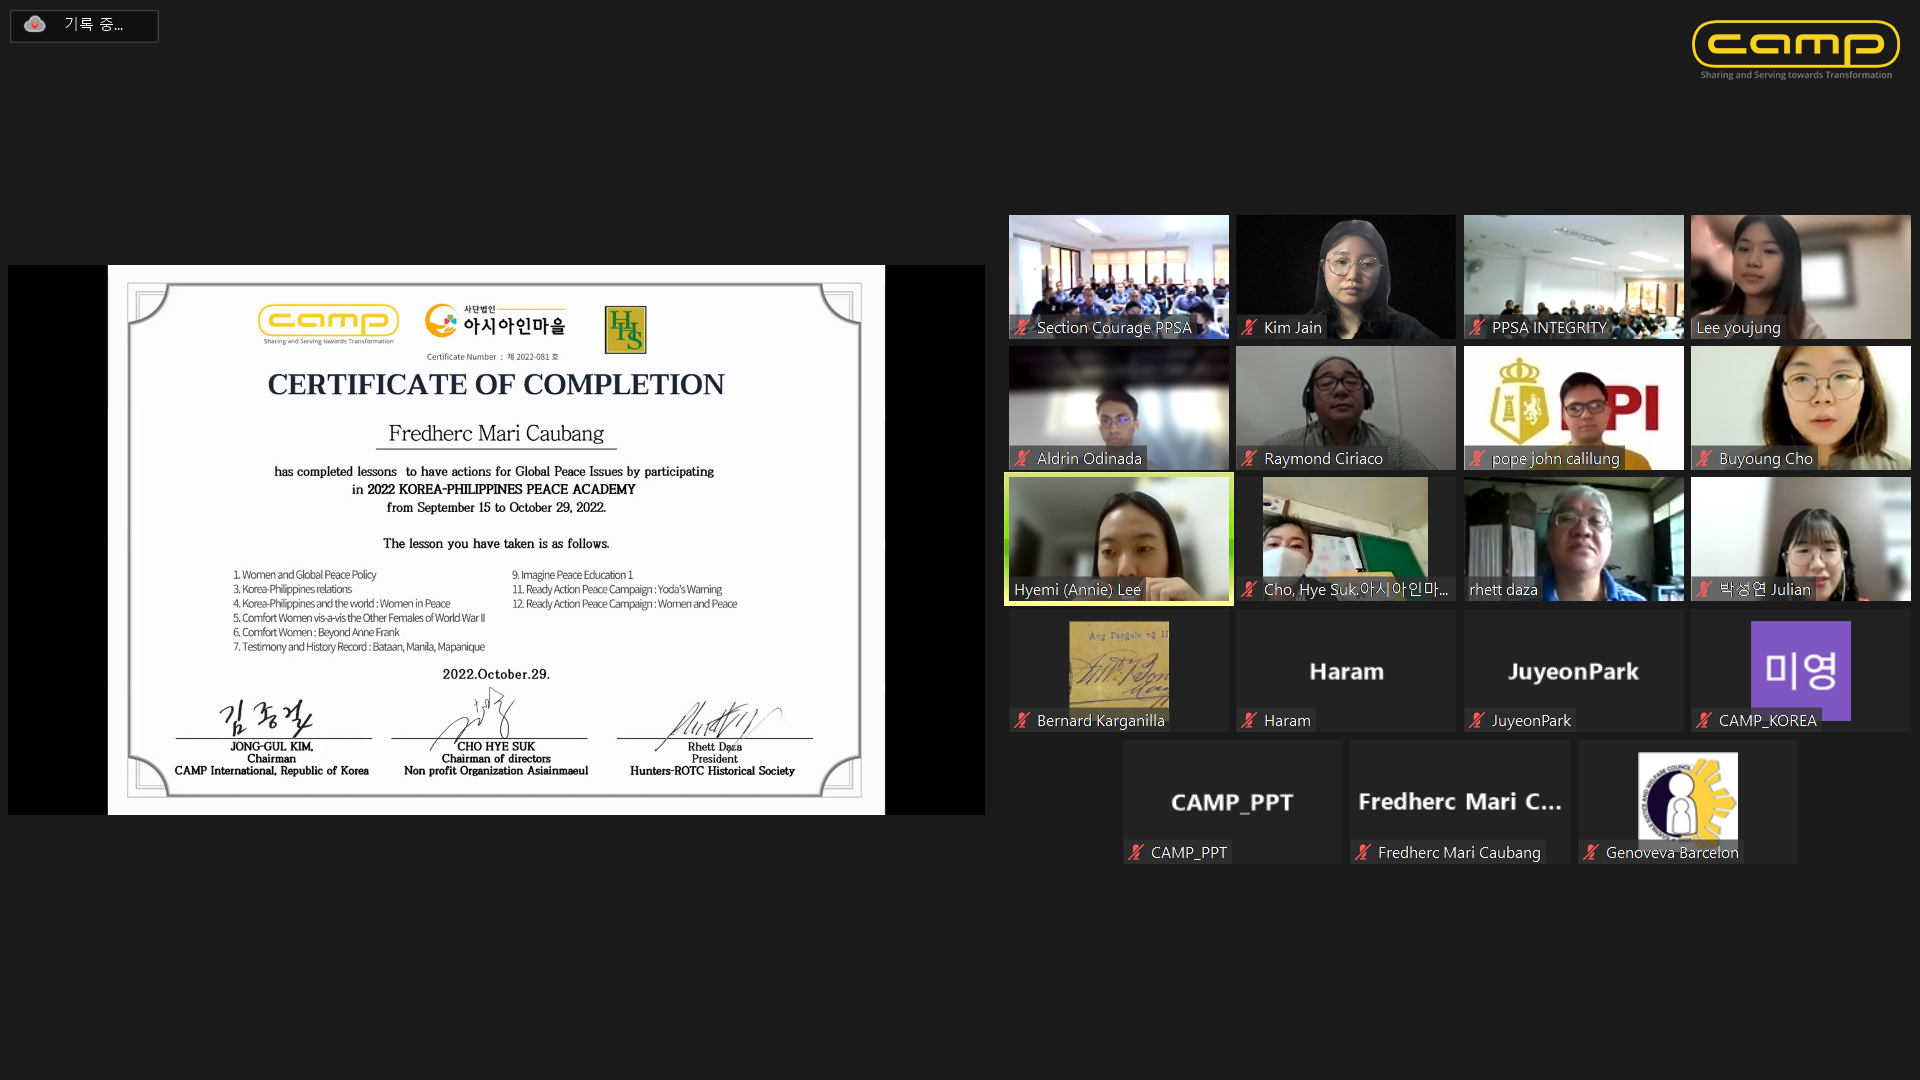Screen dimensions: 1920x1080
Task: Click muted mic icon on CAMP_KOREA tile
Action: pyautogui.click(x=1704, y=721)
